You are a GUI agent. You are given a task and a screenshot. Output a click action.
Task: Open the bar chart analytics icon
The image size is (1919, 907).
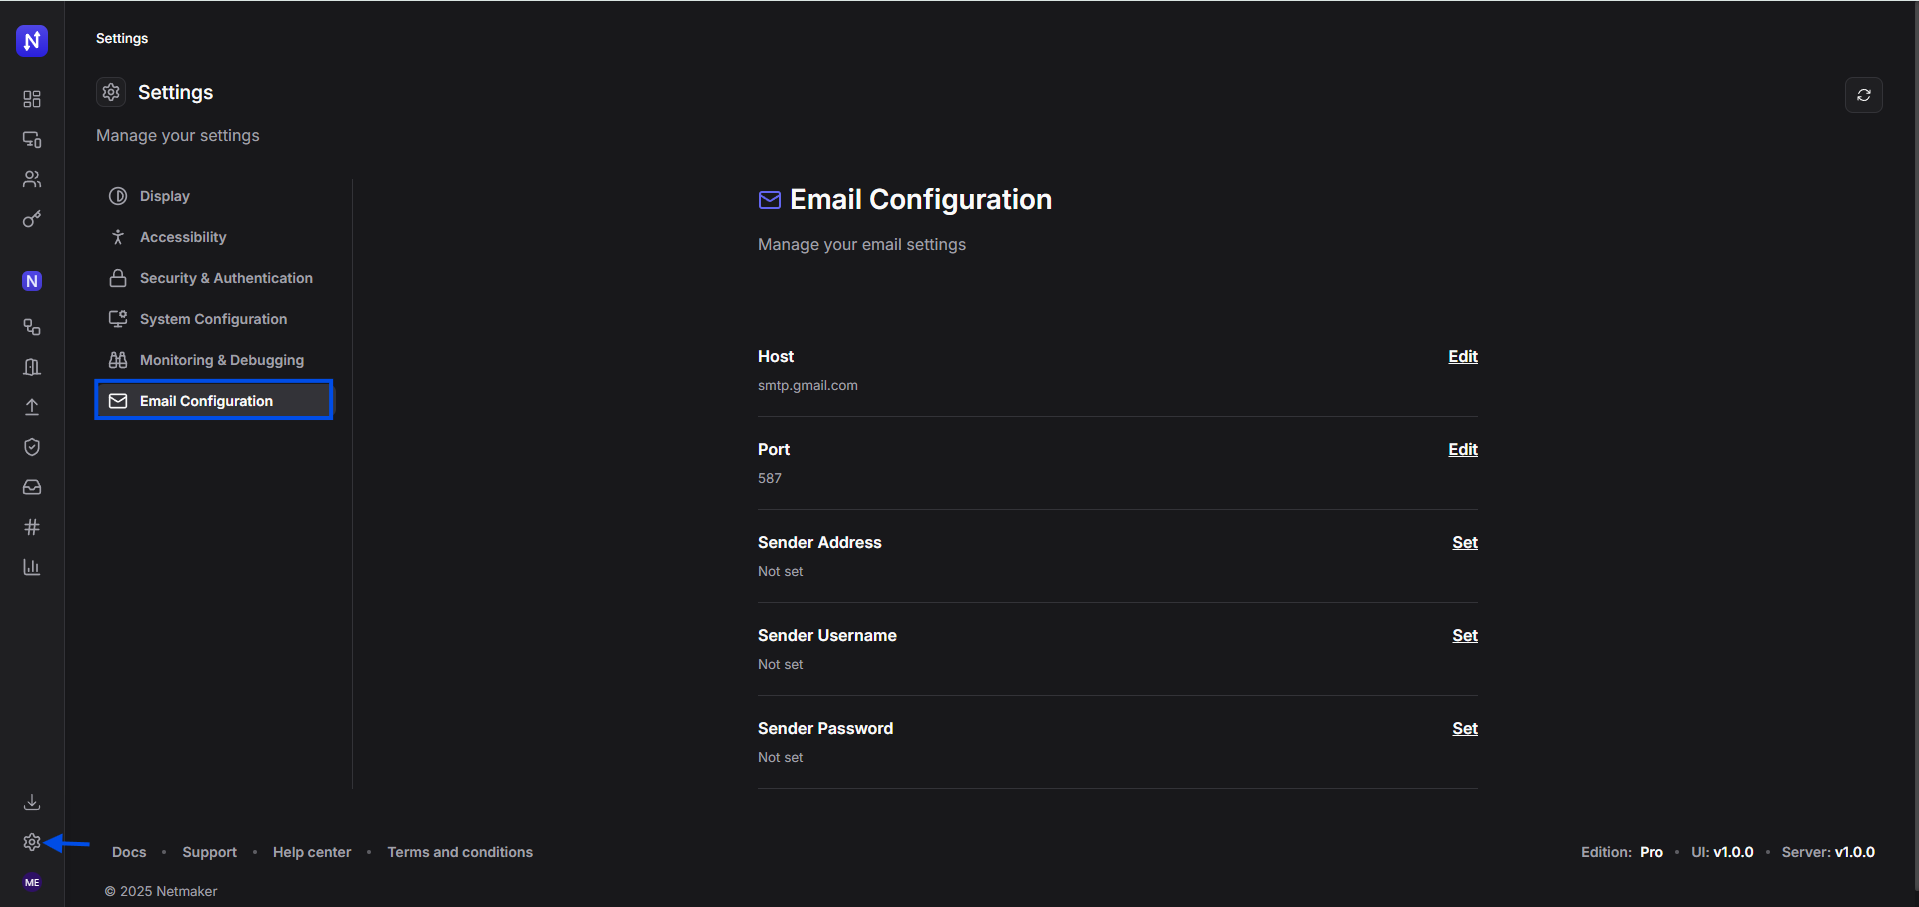click(32, 567)
